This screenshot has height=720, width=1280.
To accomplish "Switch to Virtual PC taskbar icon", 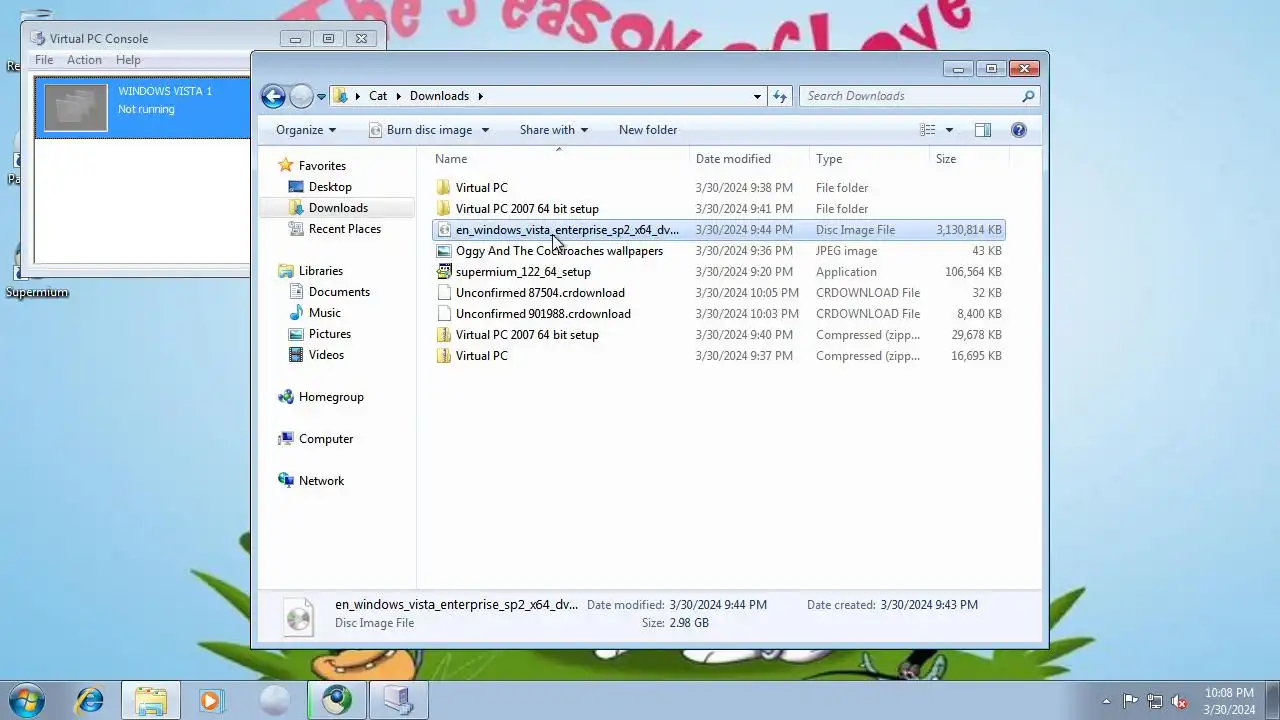I will click(x=398, y=700).
